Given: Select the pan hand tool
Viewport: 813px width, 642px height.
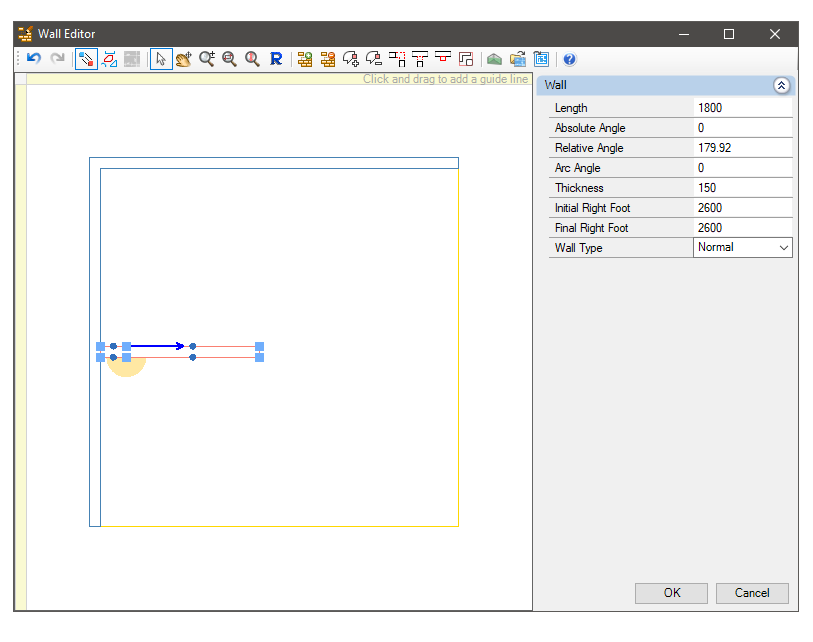Looking at the screenshot, I should click(x=184, y=59).
